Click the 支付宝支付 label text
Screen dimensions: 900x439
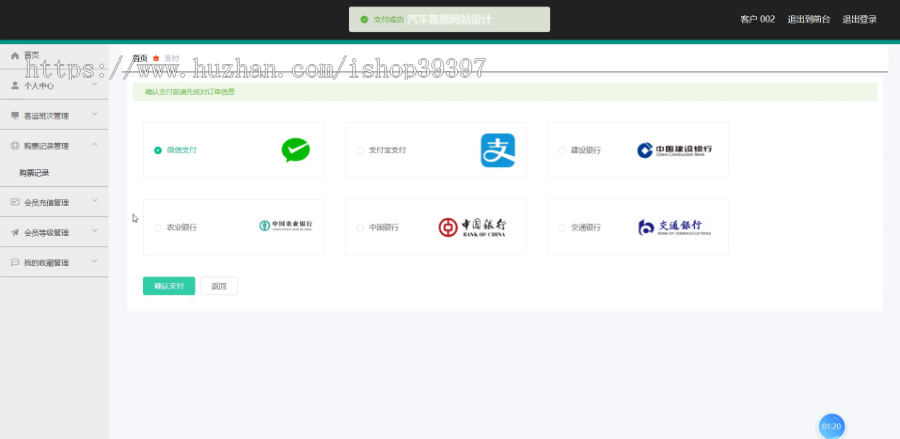coord(387,150)
